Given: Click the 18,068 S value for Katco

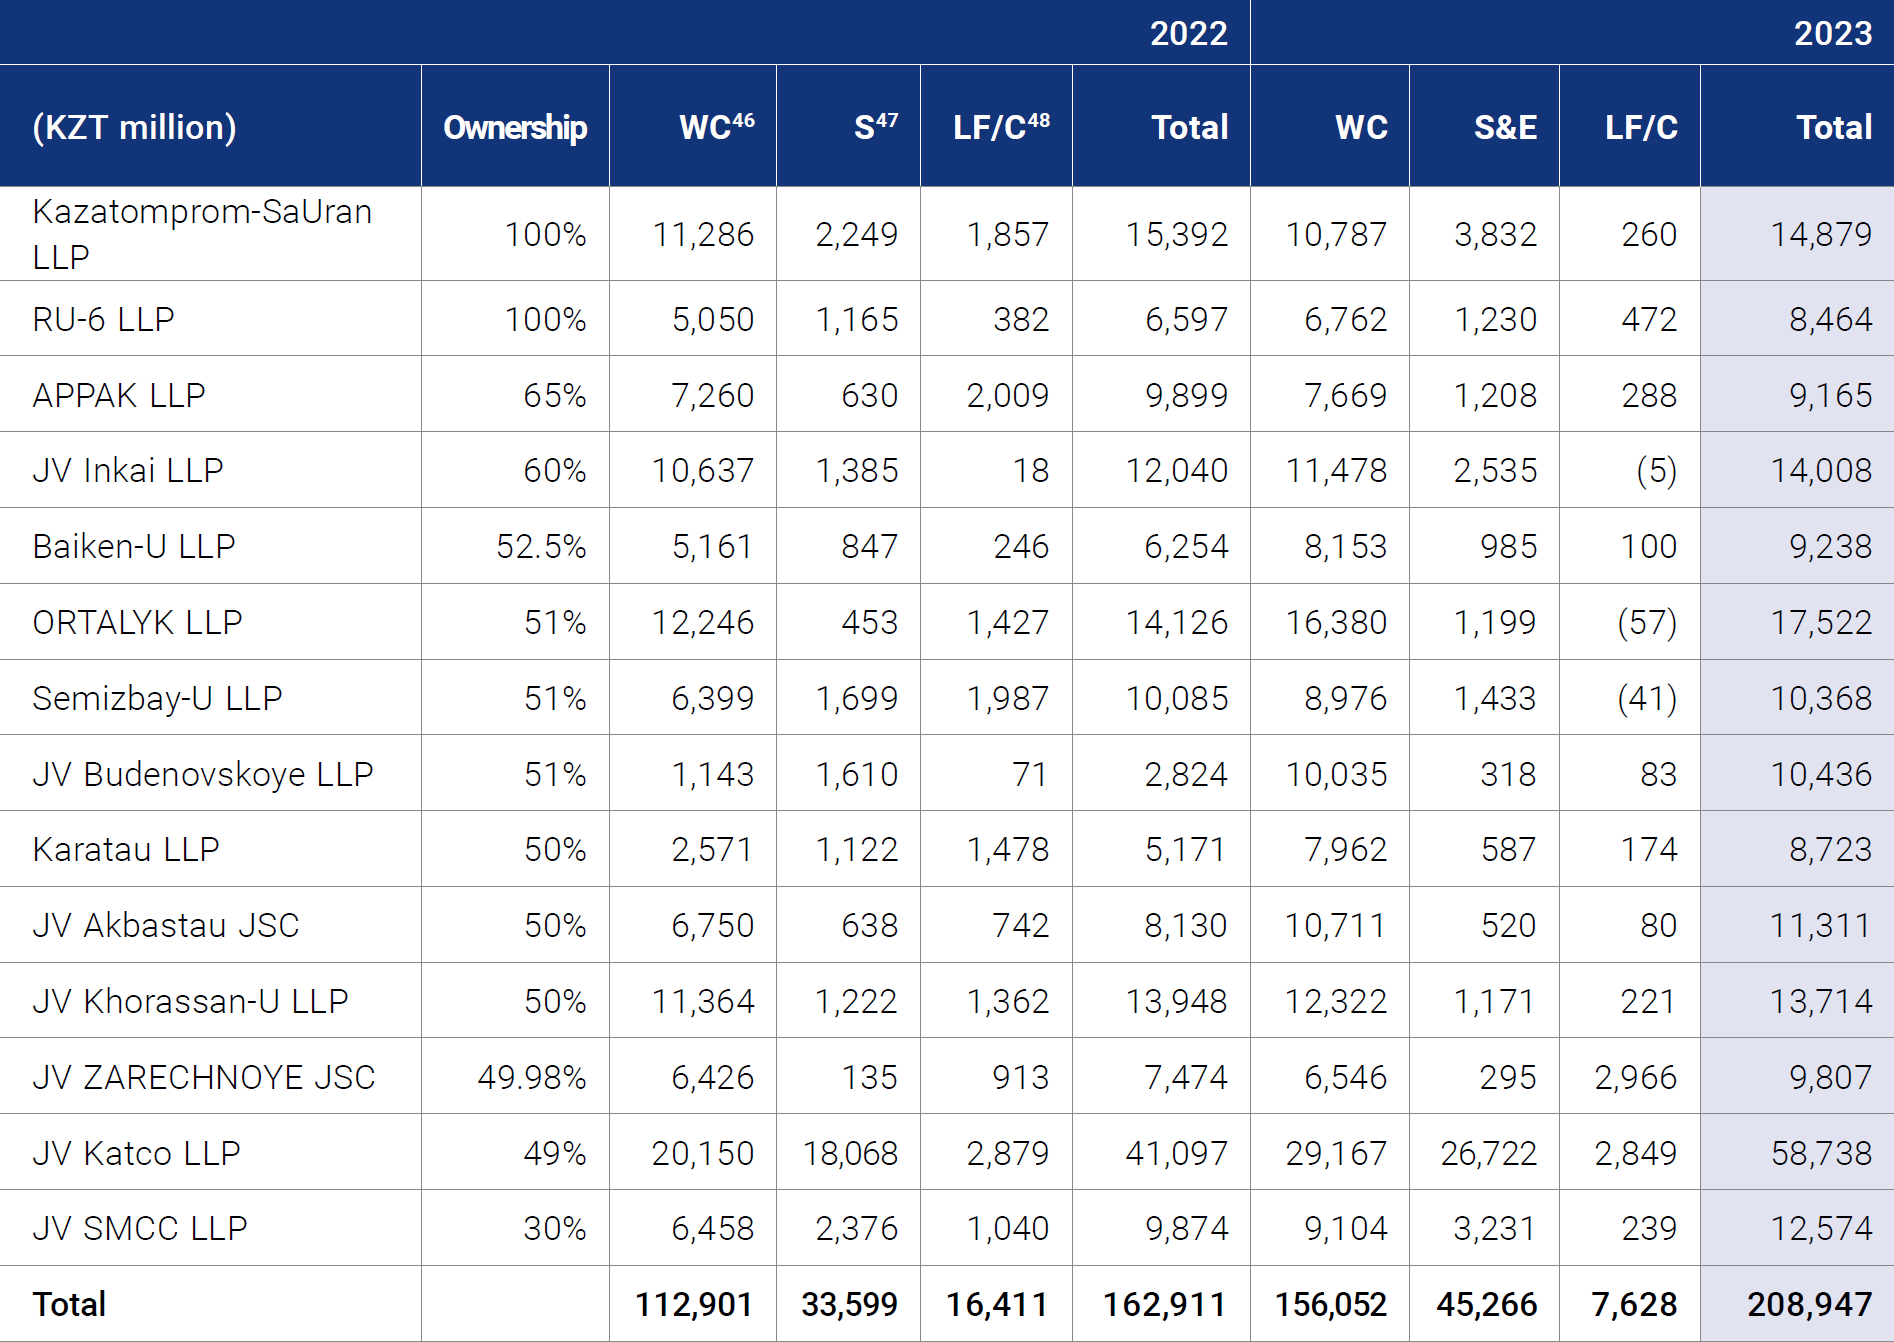Looking at the screenshot, I should coord(850,1153).
